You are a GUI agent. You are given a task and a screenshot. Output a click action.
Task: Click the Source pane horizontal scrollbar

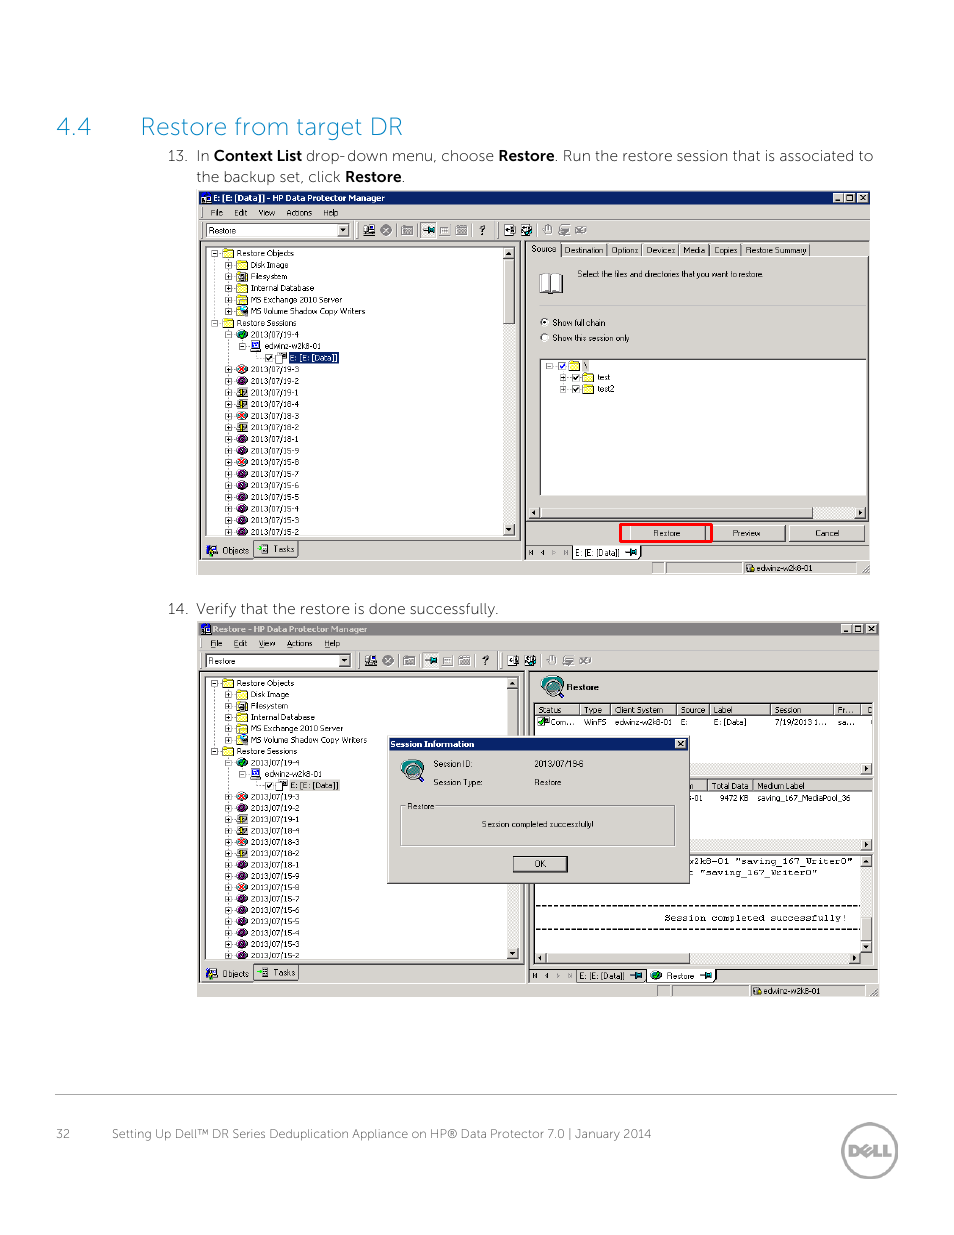697,512
